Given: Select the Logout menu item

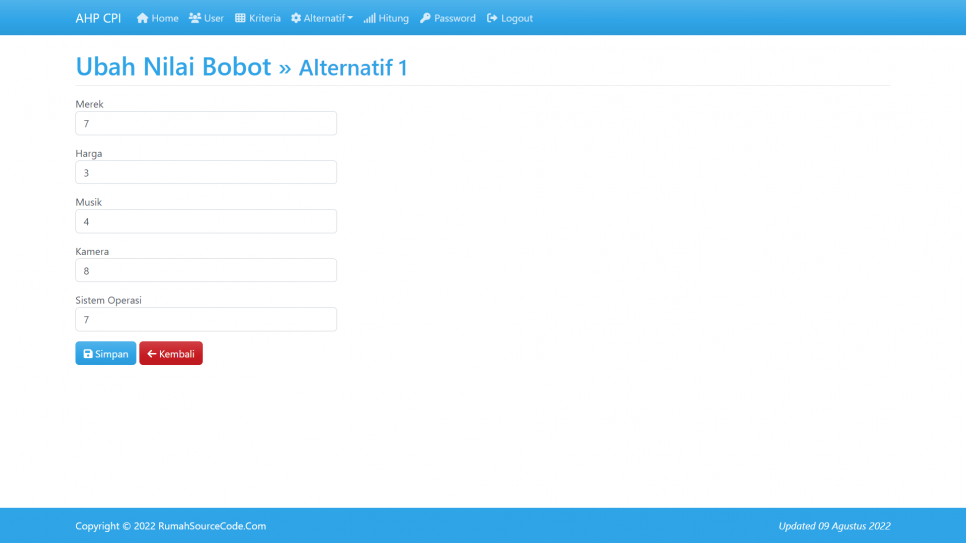Looking at the screenshot, I should click(509, 18).
